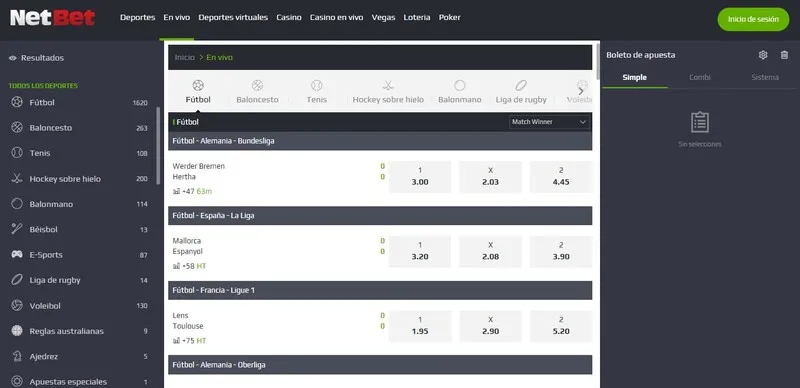Select the Liga de rugby sidebar icon
Screen dimensions: 800x388
click(x=17, y=280)
